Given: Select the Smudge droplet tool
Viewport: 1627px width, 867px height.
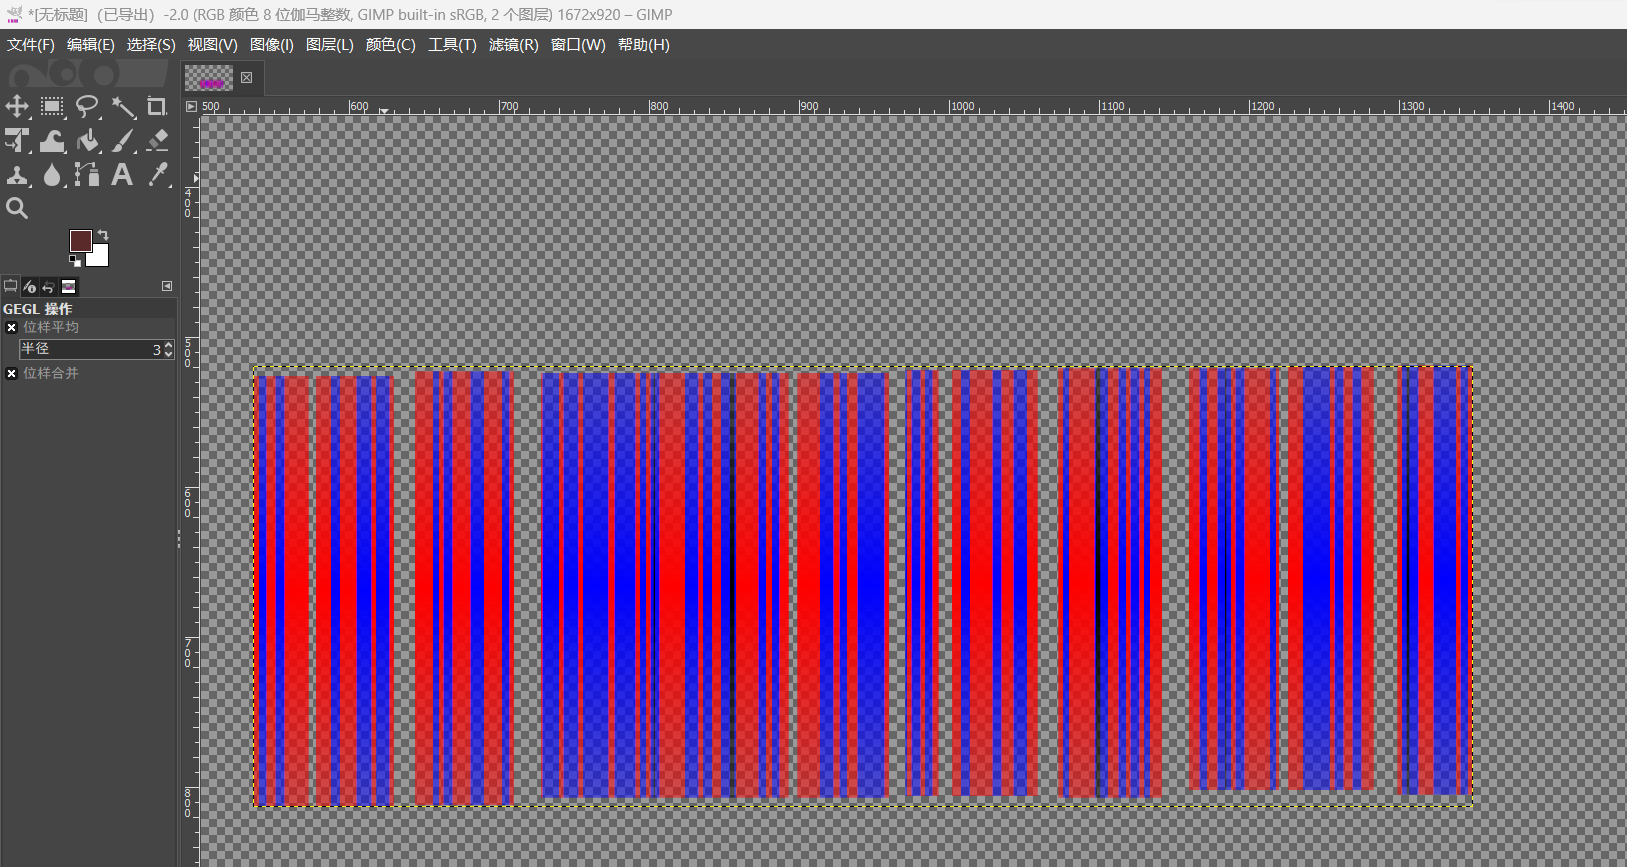Looking at the screenshot, I should point(52,175).
